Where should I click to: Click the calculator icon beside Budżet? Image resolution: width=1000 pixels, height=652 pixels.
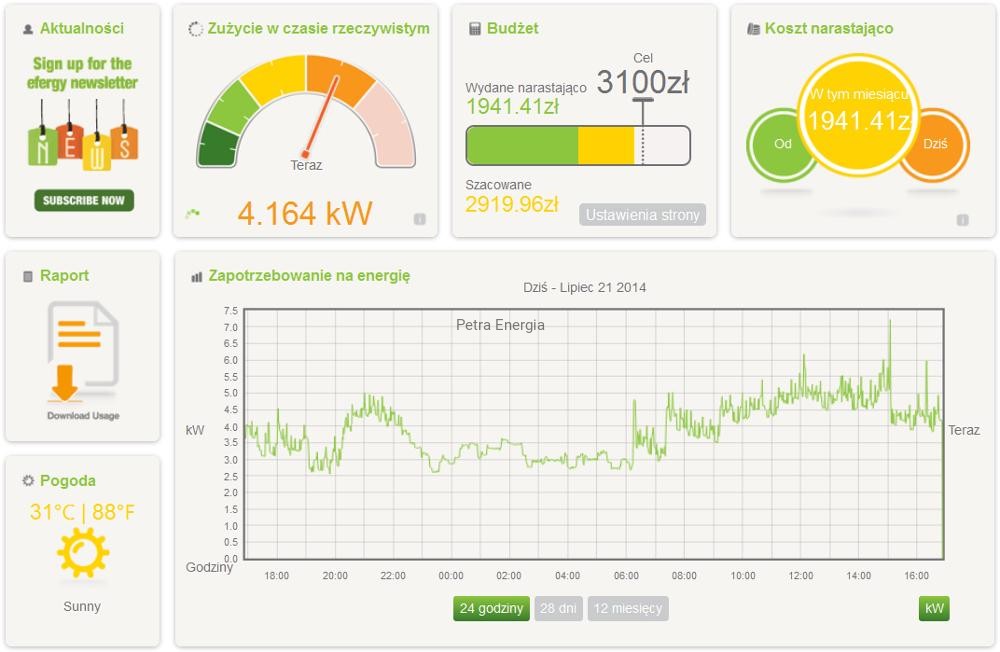(x=475, y=29)
